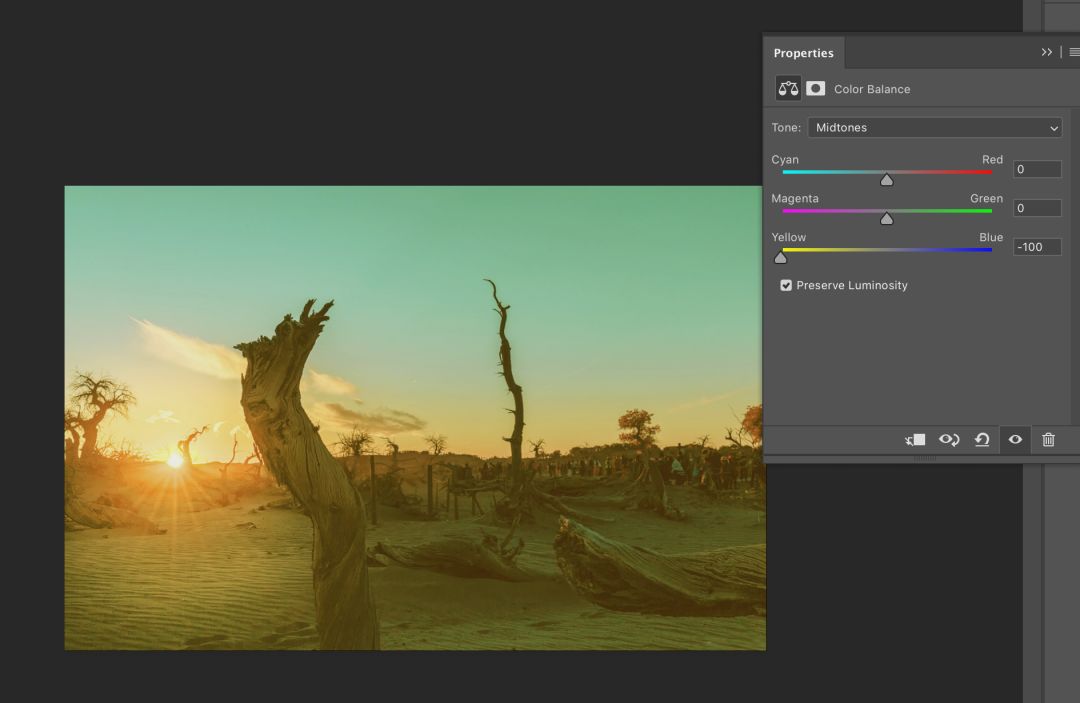
Task: Click the clip to layer icon
Action: [915, 440]
